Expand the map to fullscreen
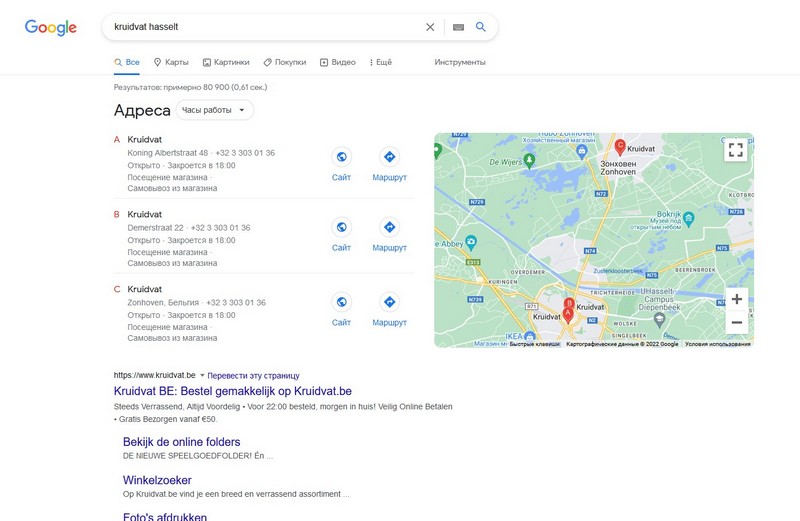The width and height of the screenshot is (800, 521). (735, 150)
